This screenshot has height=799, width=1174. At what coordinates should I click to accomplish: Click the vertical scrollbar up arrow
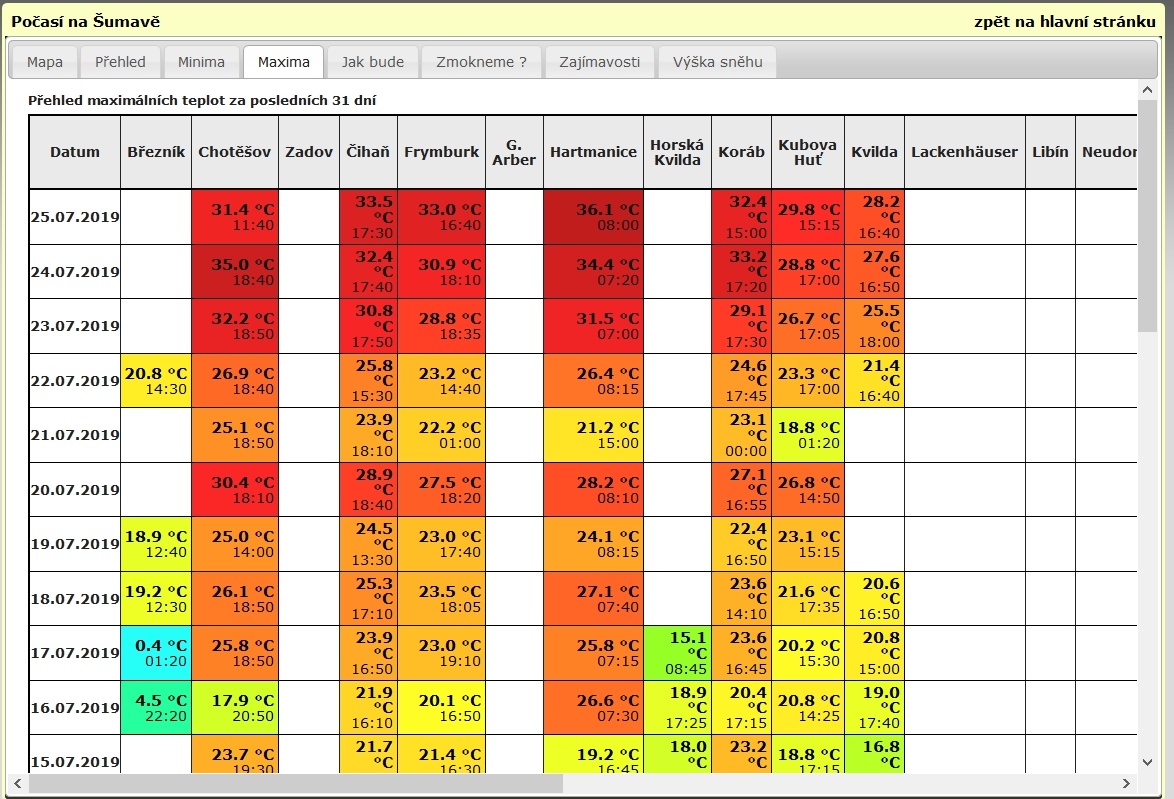(x=1147, y=91)
